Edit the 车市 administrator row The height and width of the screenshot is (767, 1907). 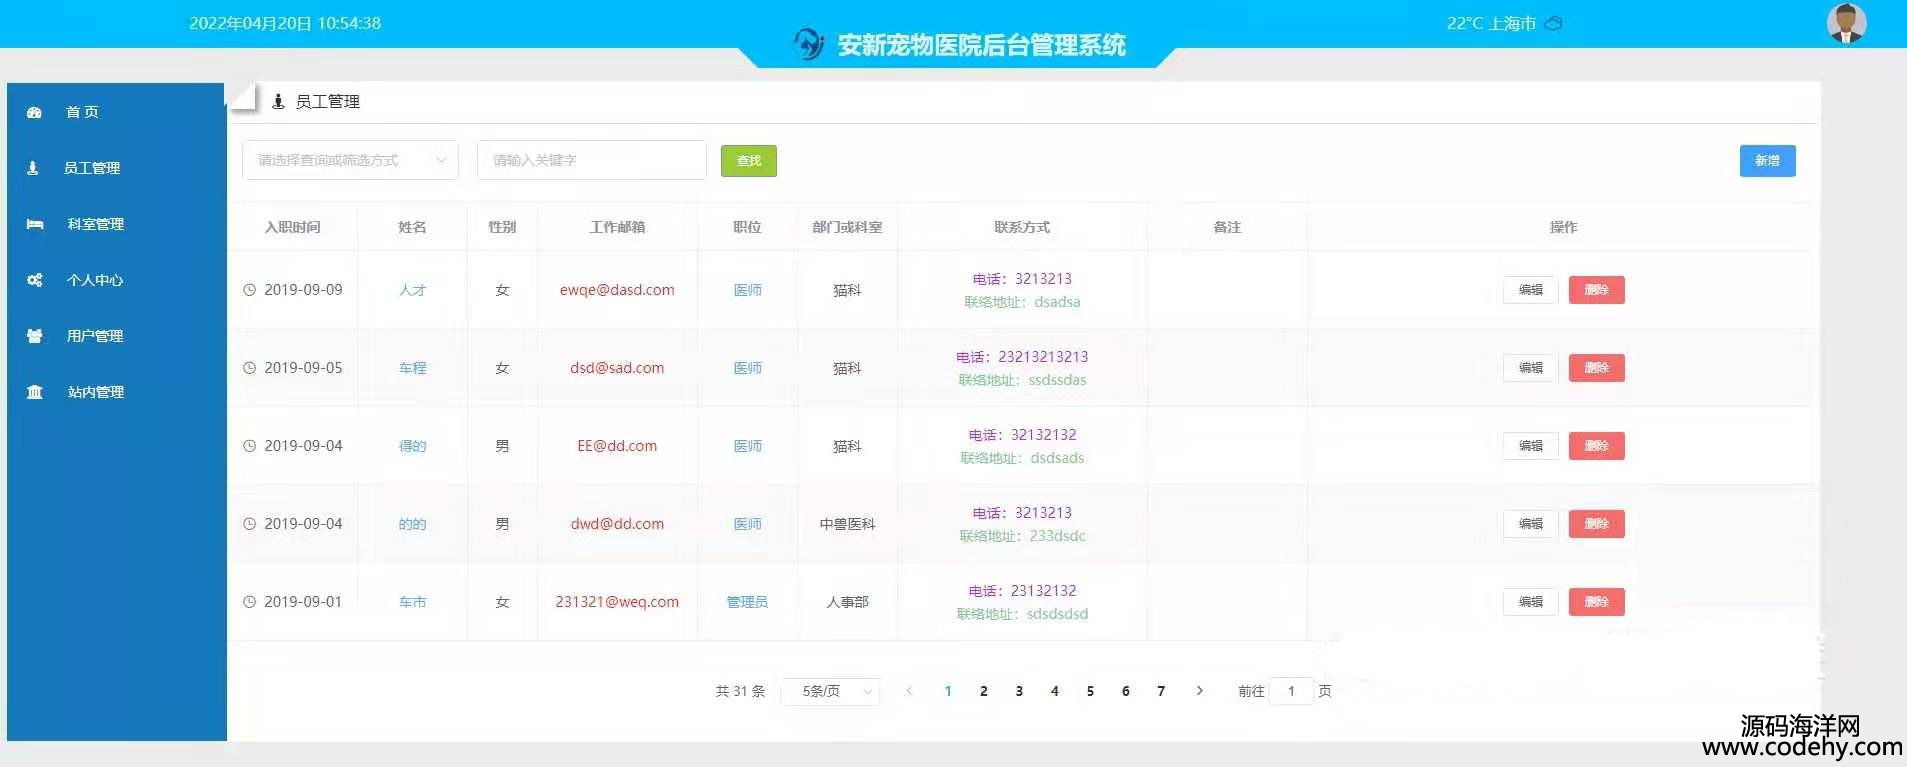(x=1530, y=602)
